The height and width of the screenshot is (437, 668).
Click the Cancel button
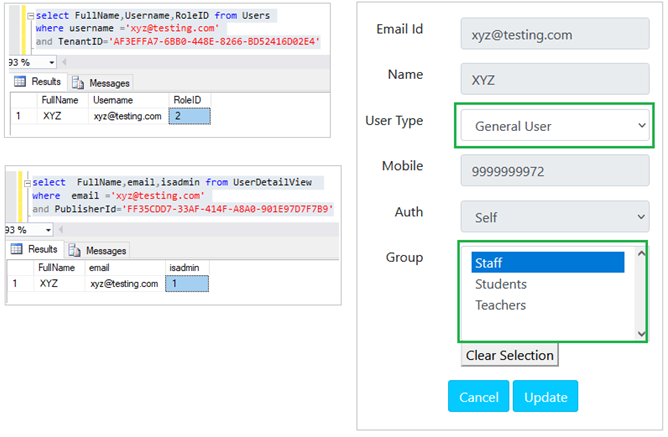click(x=478, y=397)
